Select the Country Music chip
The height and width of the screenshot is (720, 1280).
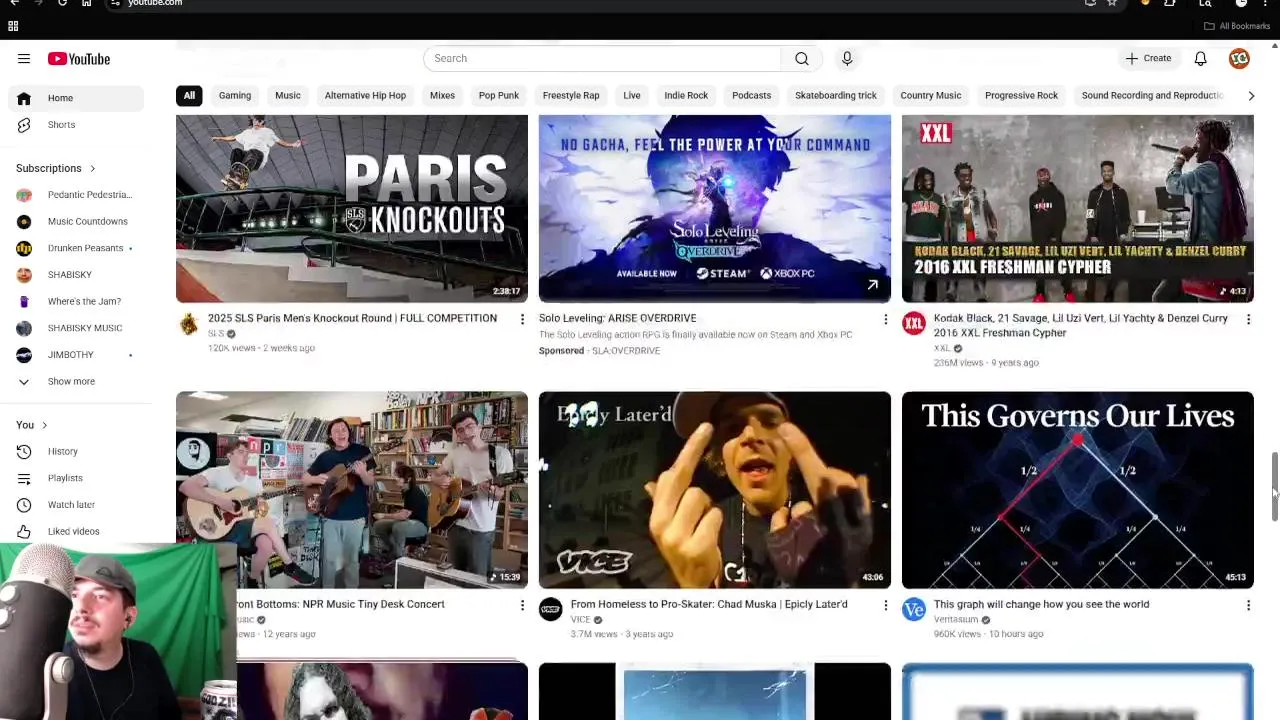click(931, 95)
